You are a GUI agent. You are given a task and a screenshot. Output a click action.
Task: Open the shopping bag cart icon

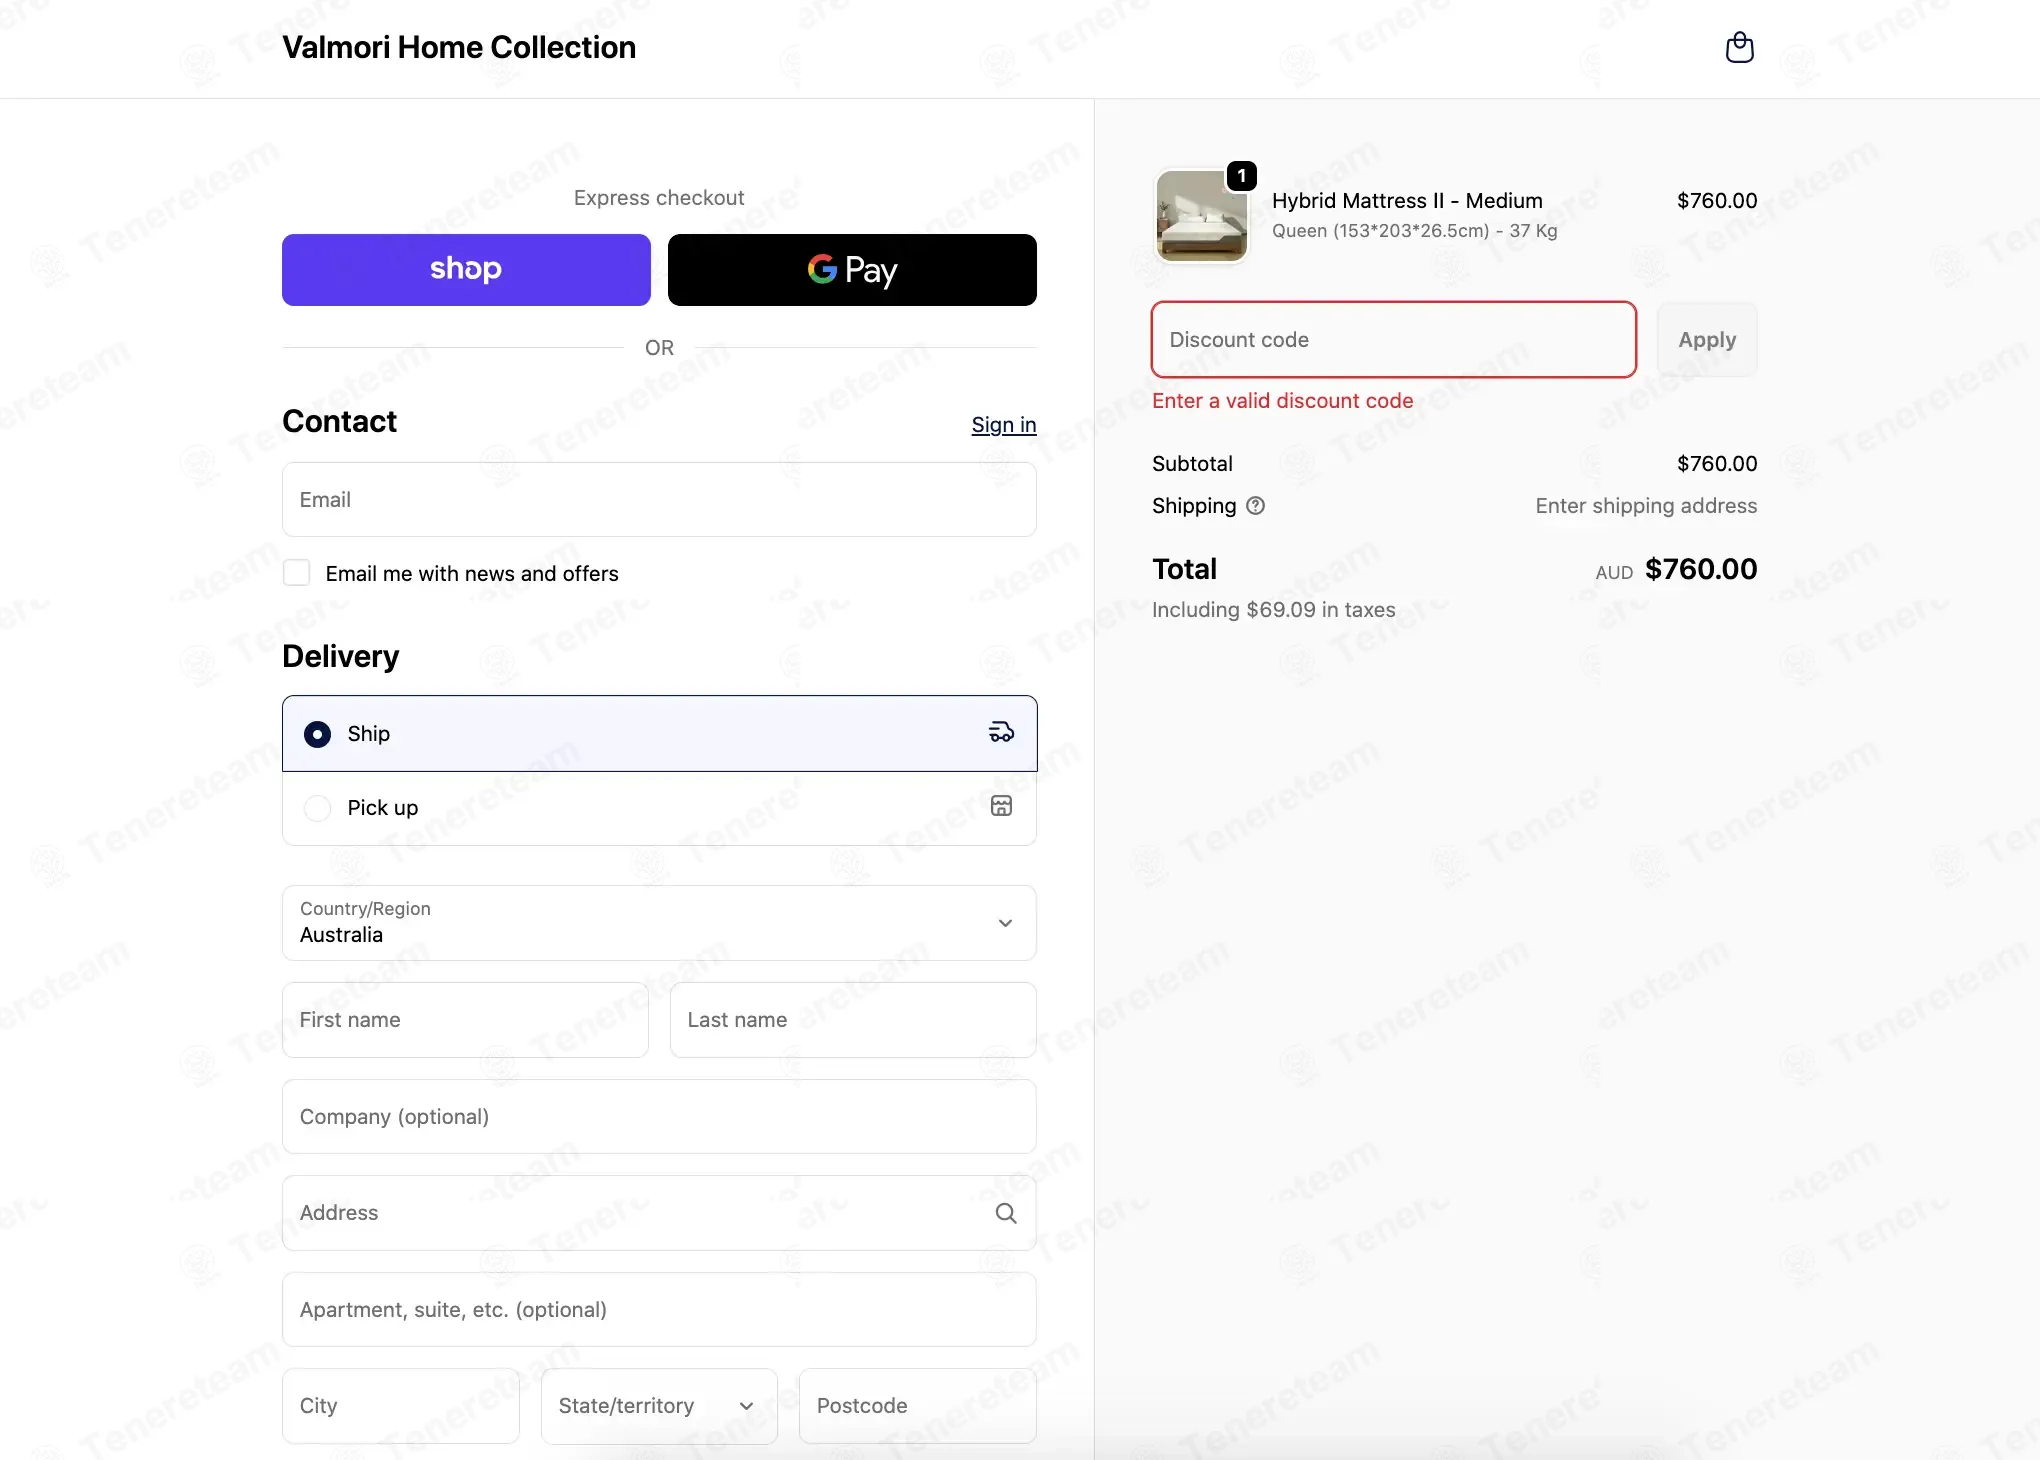[1740, 47]
